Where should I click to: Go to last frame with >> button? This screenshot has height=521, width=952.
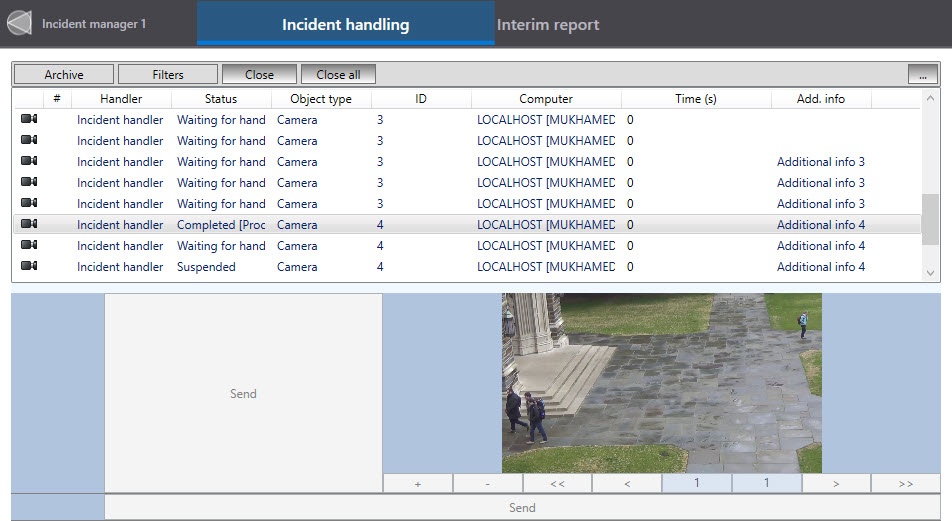click(906, 484)
